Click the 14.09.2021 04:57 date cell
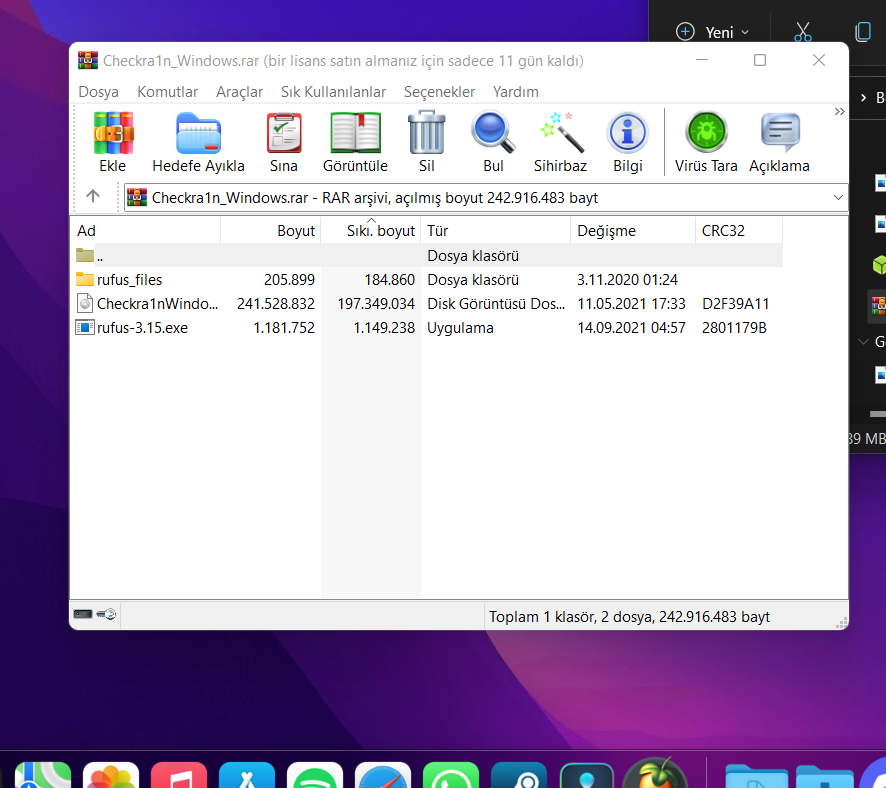 pyautogui.click(x=631, y=328)
